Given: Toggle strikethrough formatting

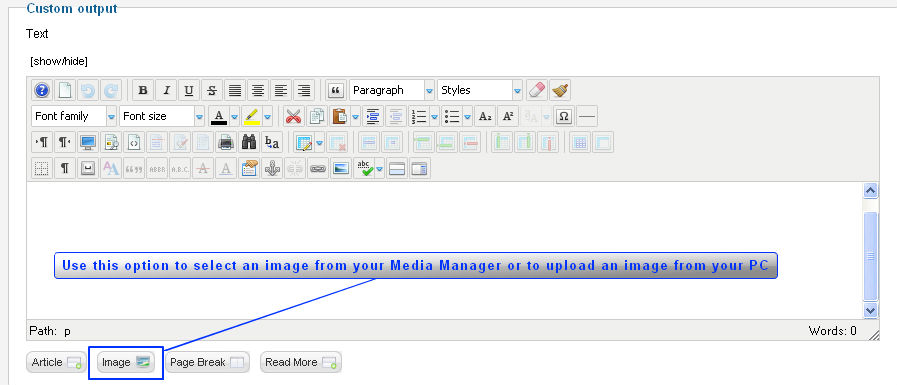Looking at the screenshot, I should click(x=212, y=90).
